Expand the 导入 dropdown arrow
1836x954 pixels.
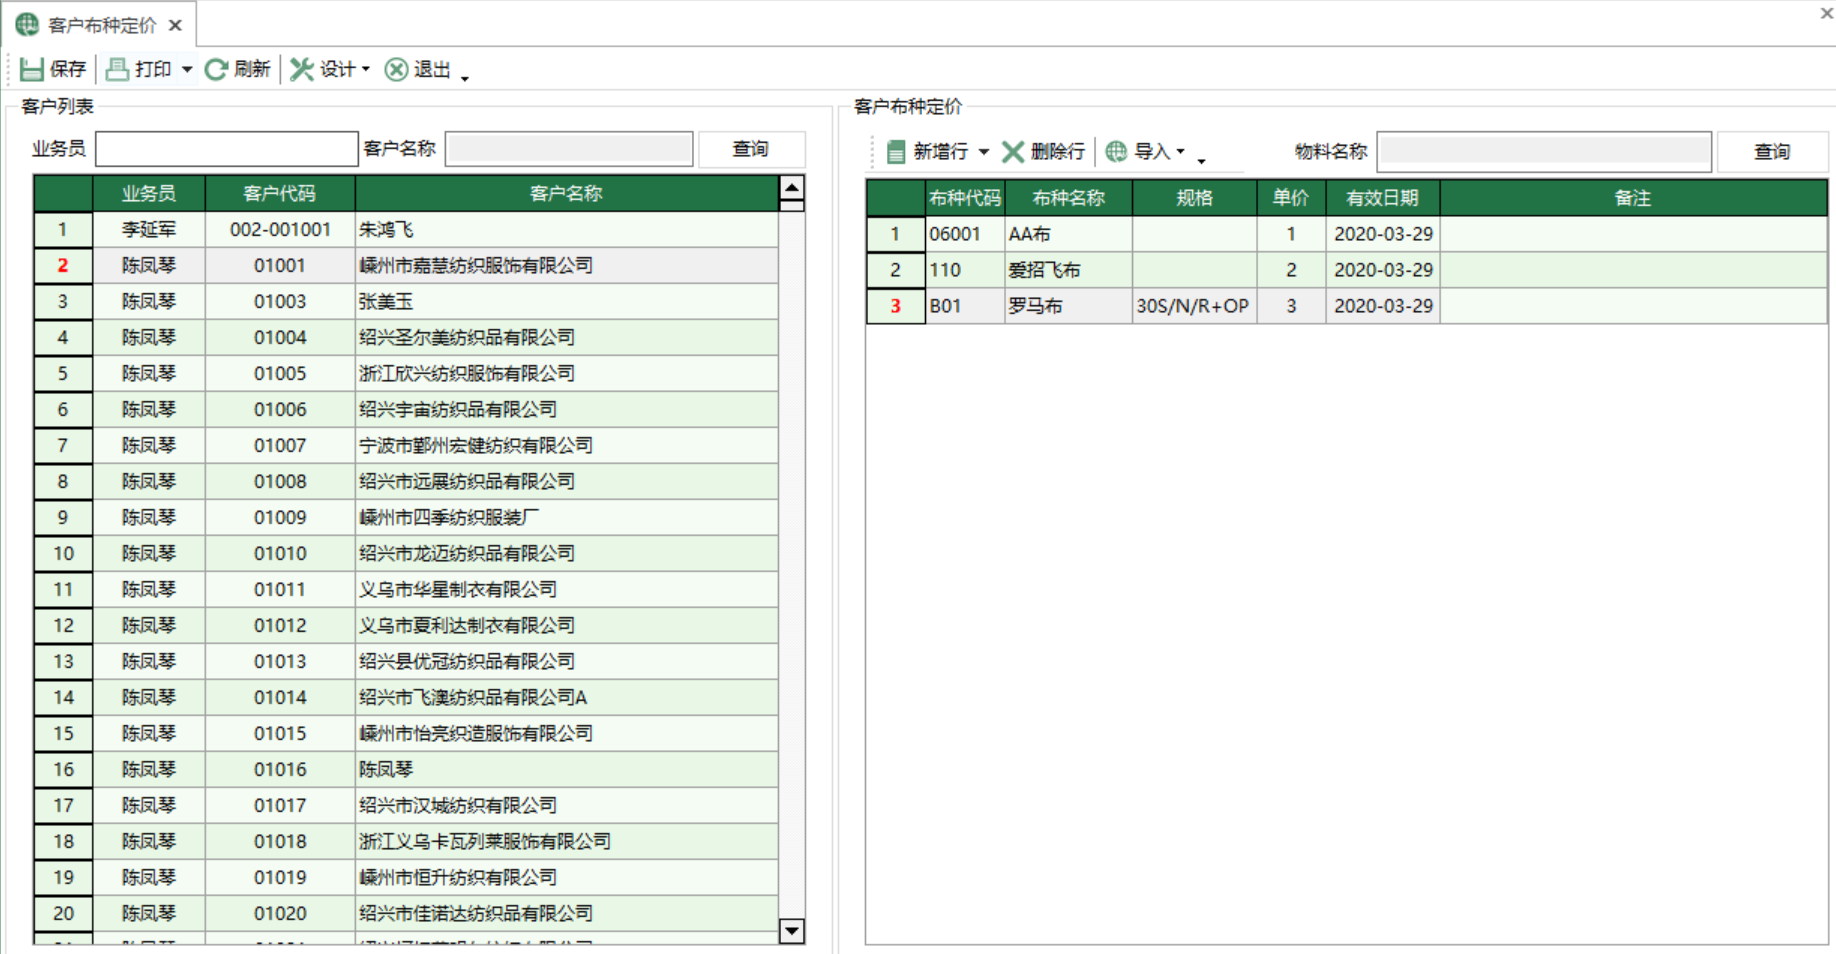[1181, 152]
